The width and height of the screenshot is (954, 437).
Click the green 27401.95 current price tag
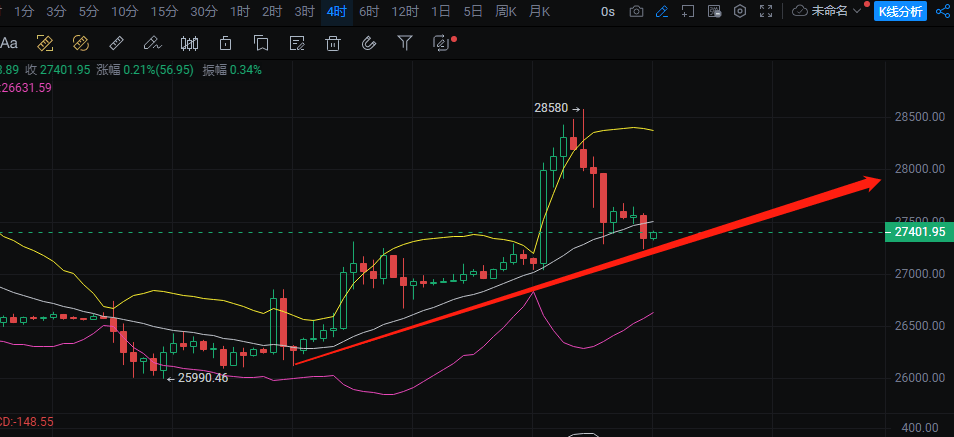pos(919,232)
